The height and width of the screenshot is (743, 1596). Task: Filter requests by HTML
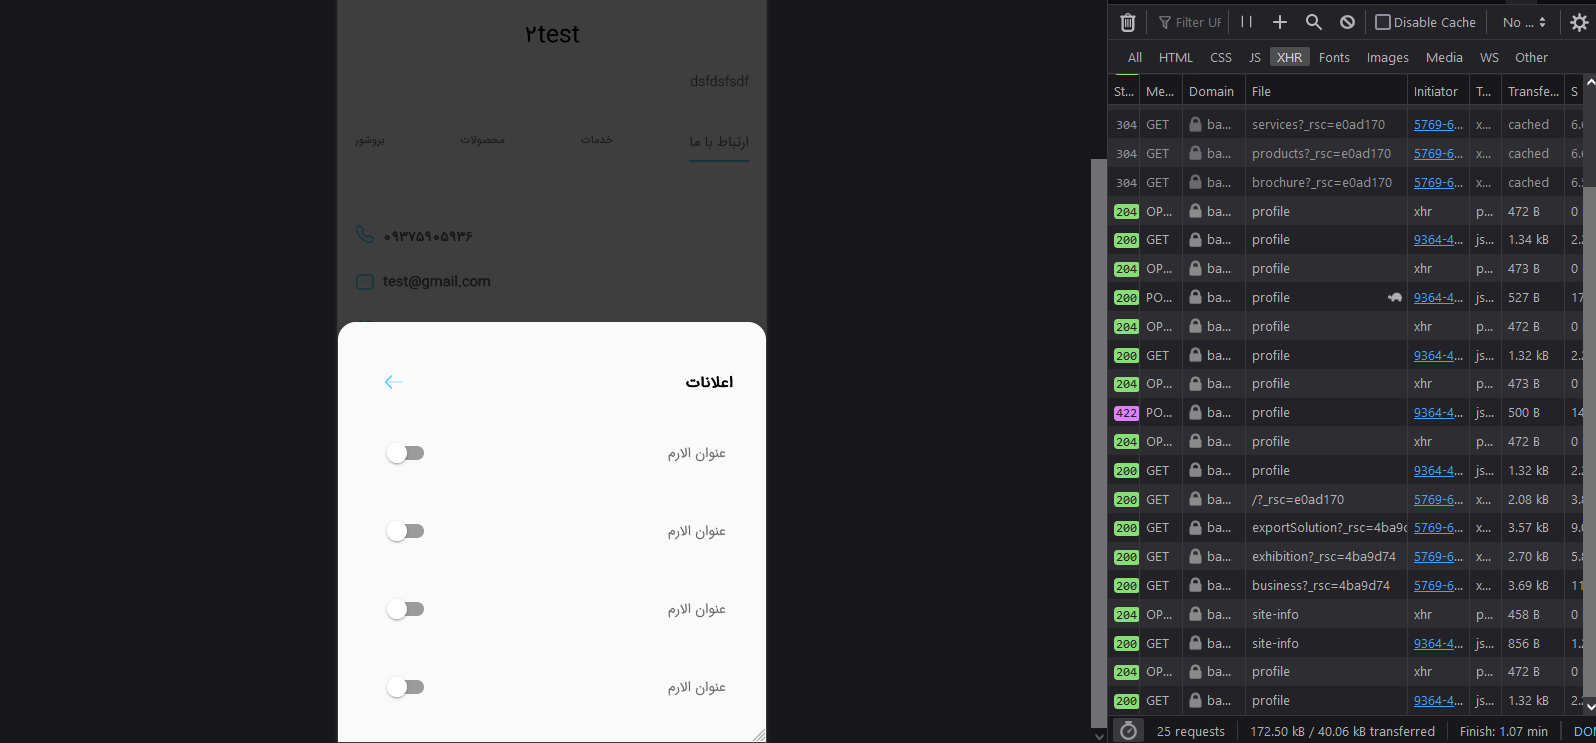click(x=1176, y=57)
